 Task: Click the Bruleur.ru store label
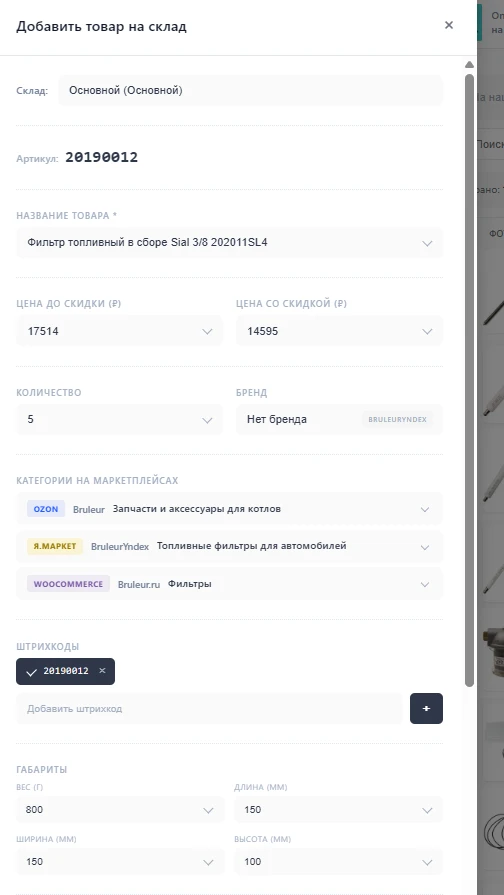[x=139, y=584]
